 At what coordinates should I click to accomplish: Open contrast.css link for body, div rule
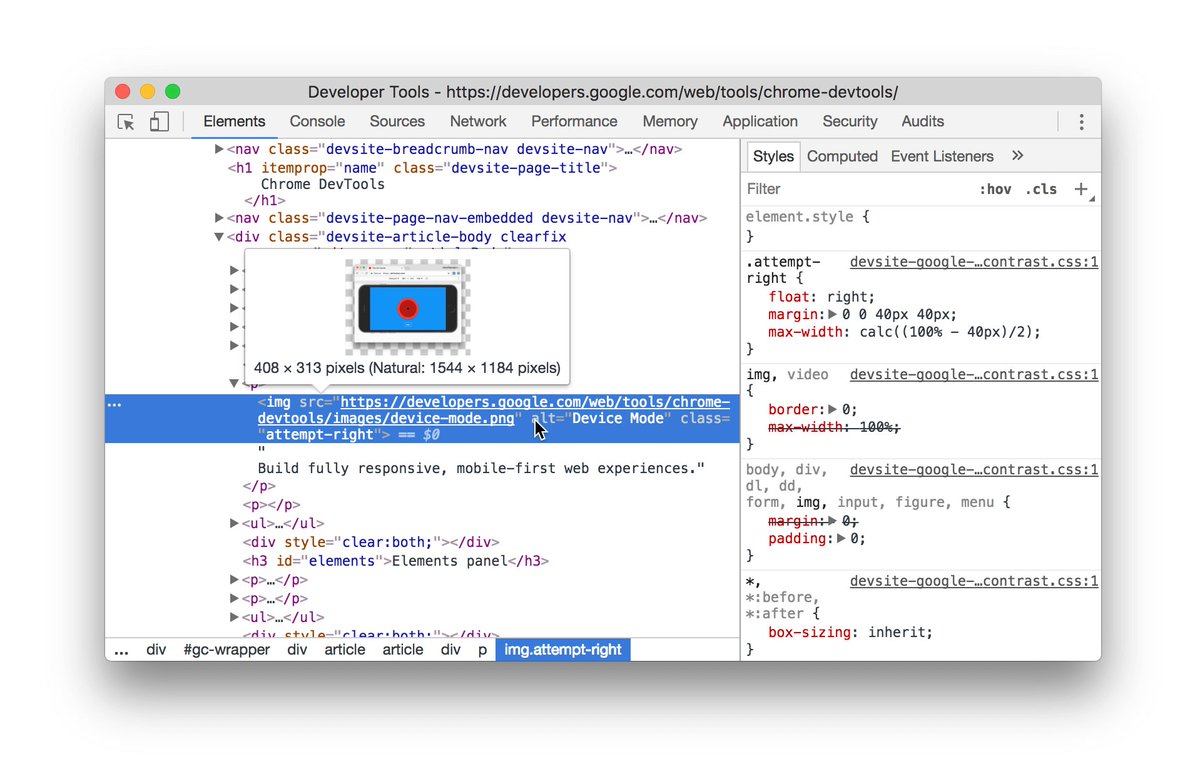(x=974, y=469)
